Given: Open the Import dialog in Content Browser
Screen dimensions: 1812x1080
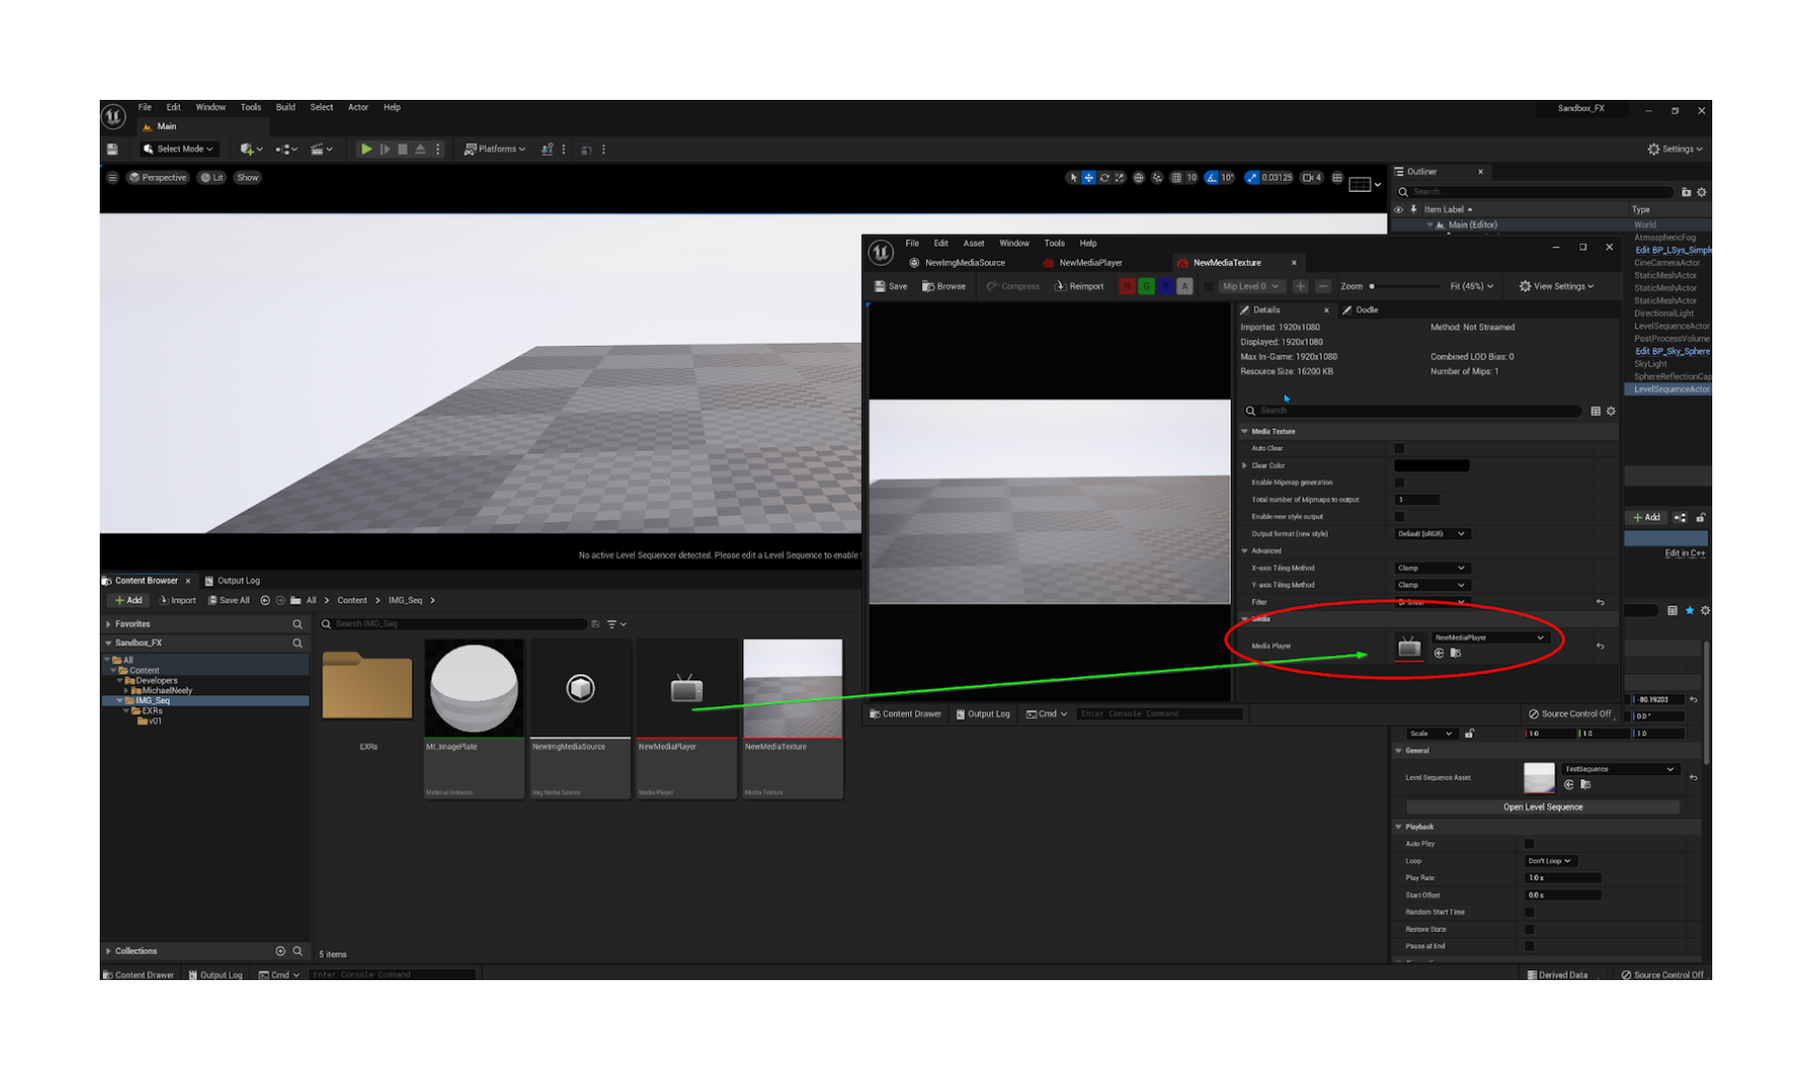Looking at the screenshot, I should 178,600.
